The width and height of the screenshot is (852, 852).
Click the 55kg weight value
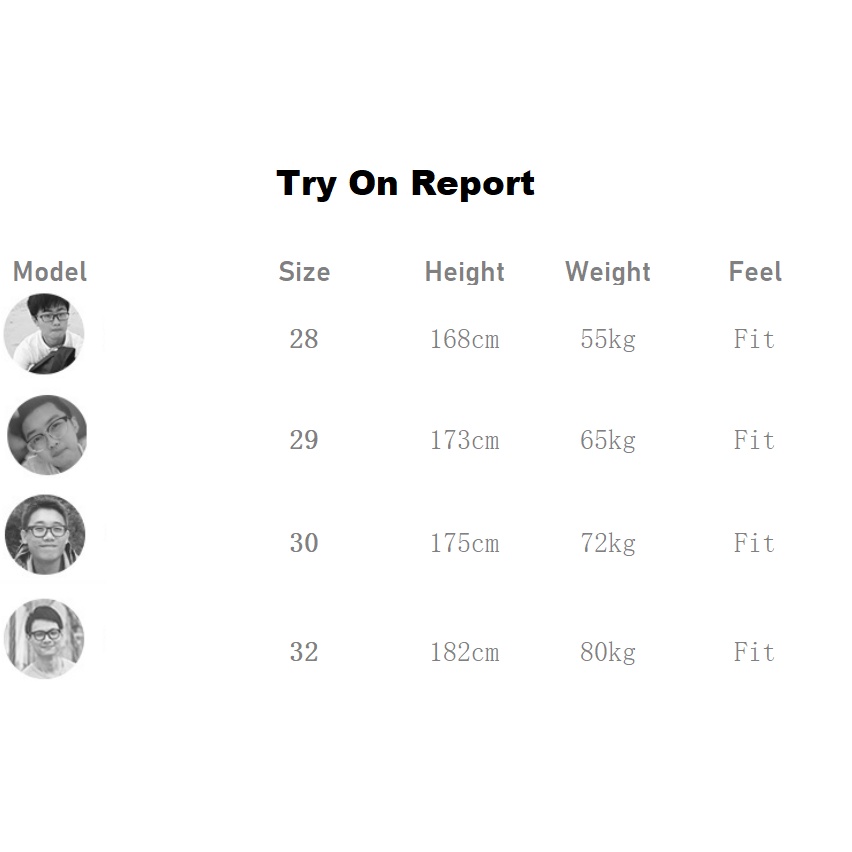click(x=608, y=340)
